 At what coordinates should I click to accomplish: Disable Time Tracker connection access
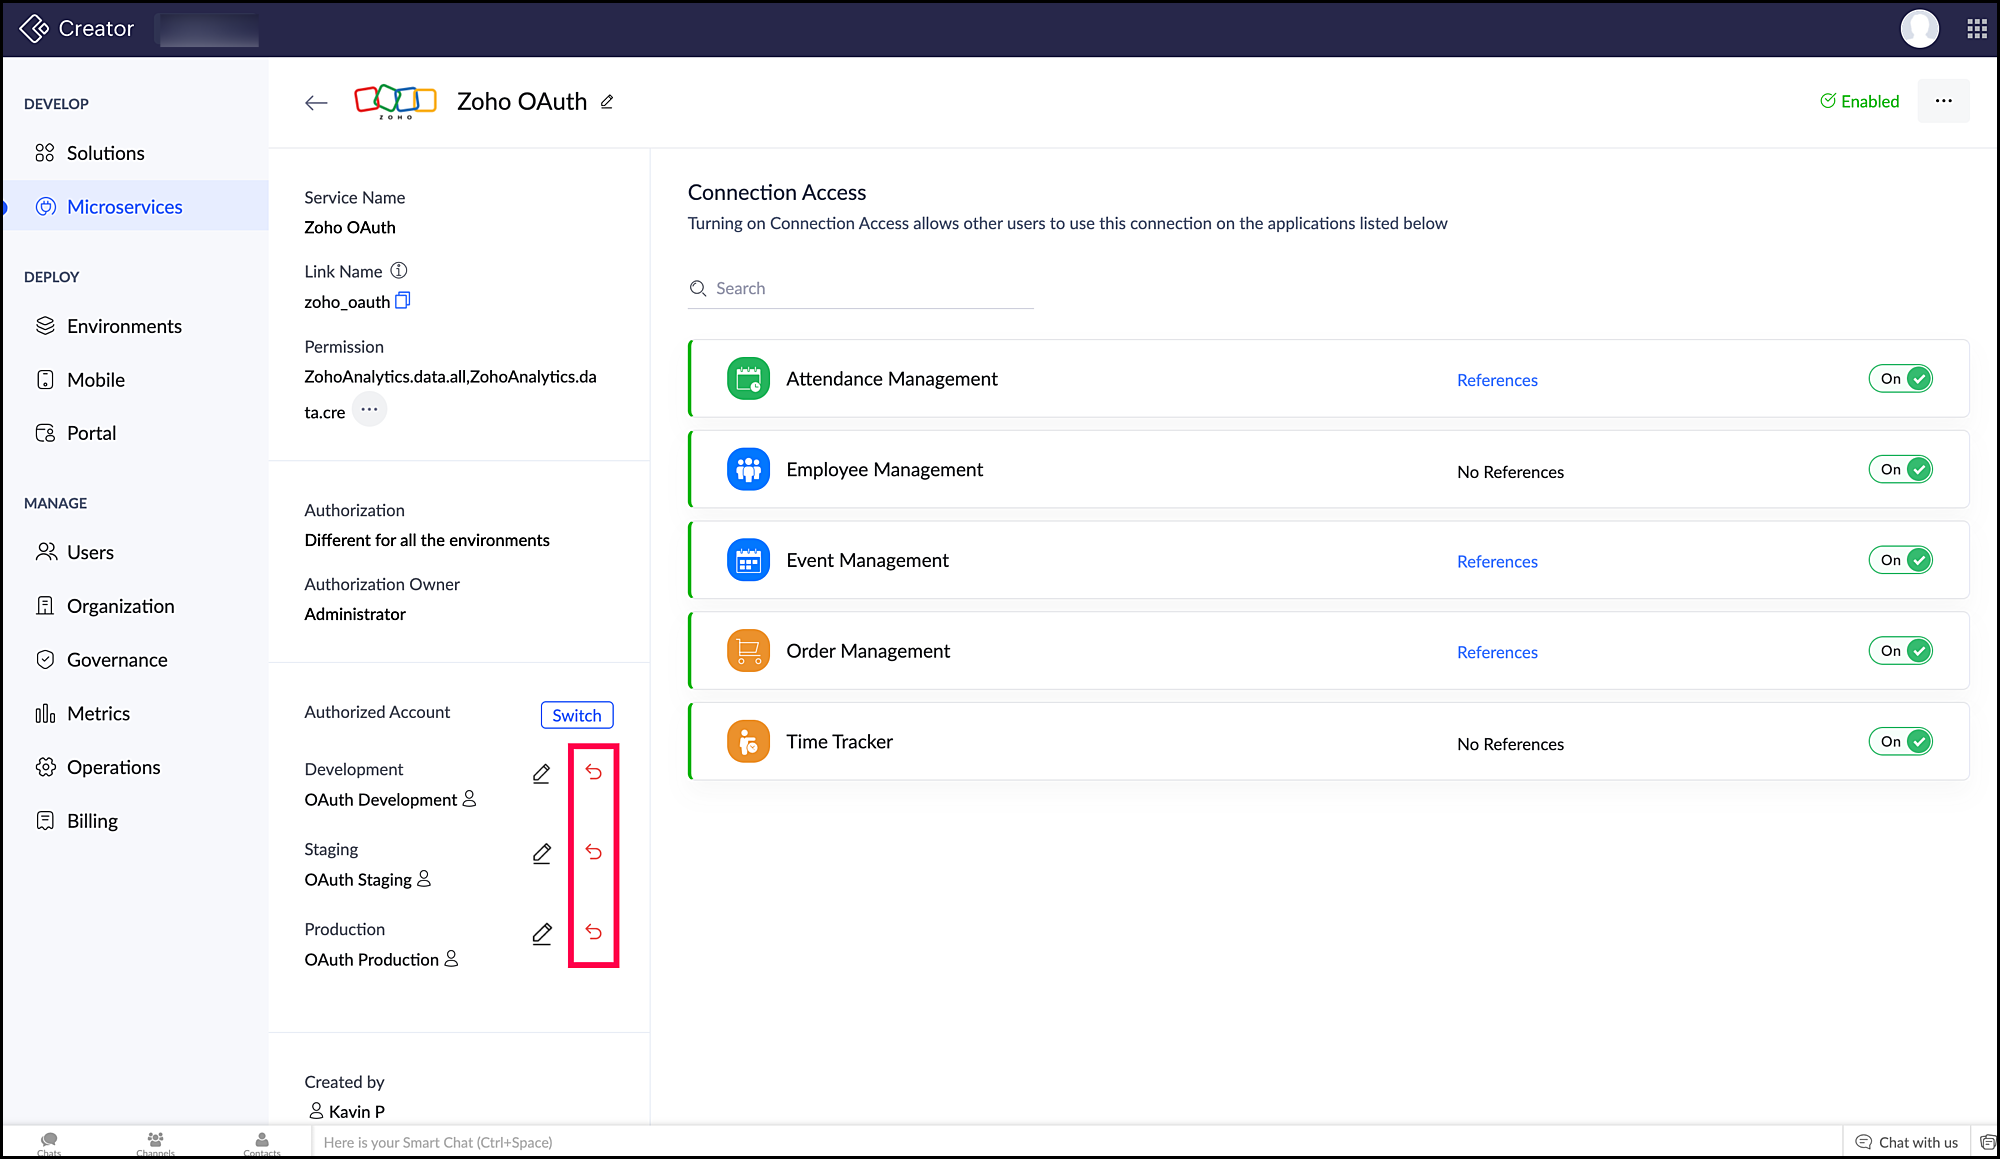(1901, 742)
